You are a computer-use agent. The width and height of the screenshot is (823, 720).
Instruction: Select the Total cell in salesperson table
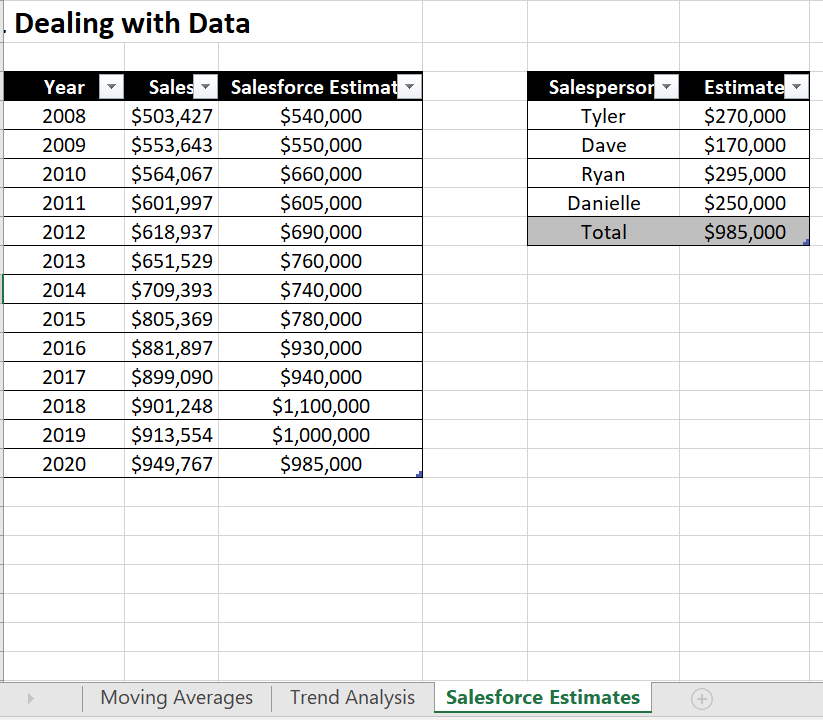[x=604, y=232]
